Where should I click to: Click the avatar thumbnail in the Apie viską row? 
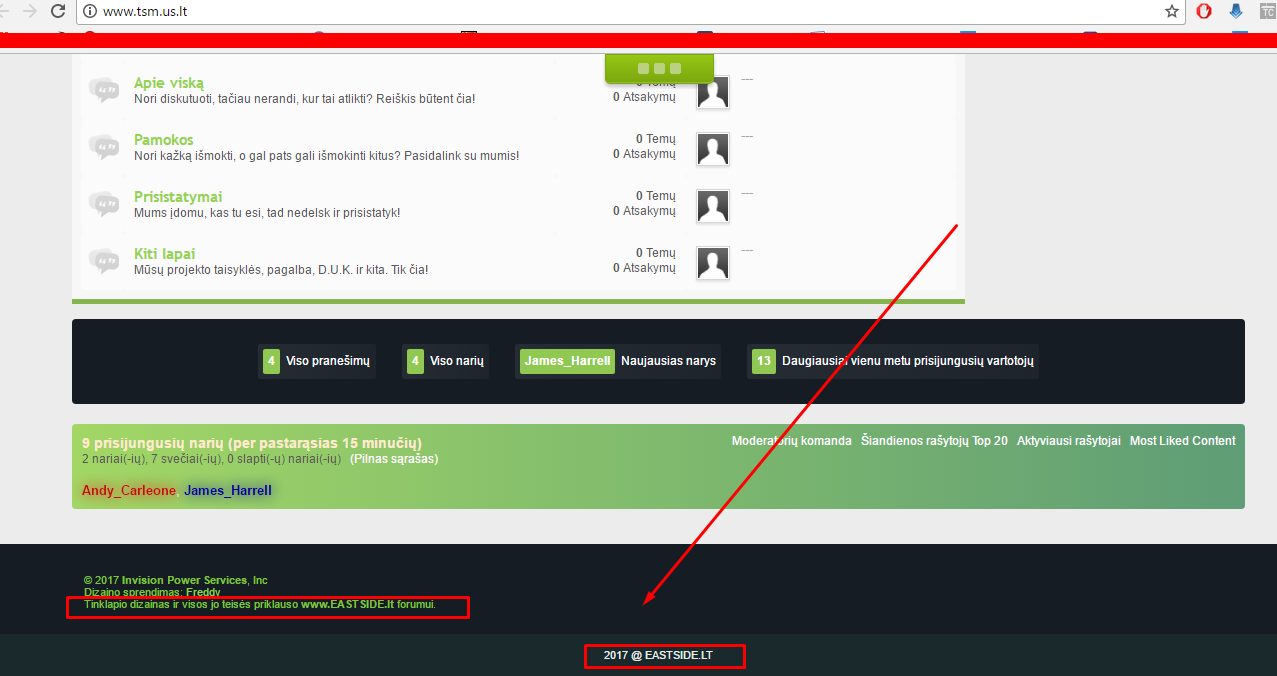pyautogui.click(x=712, y=93)
